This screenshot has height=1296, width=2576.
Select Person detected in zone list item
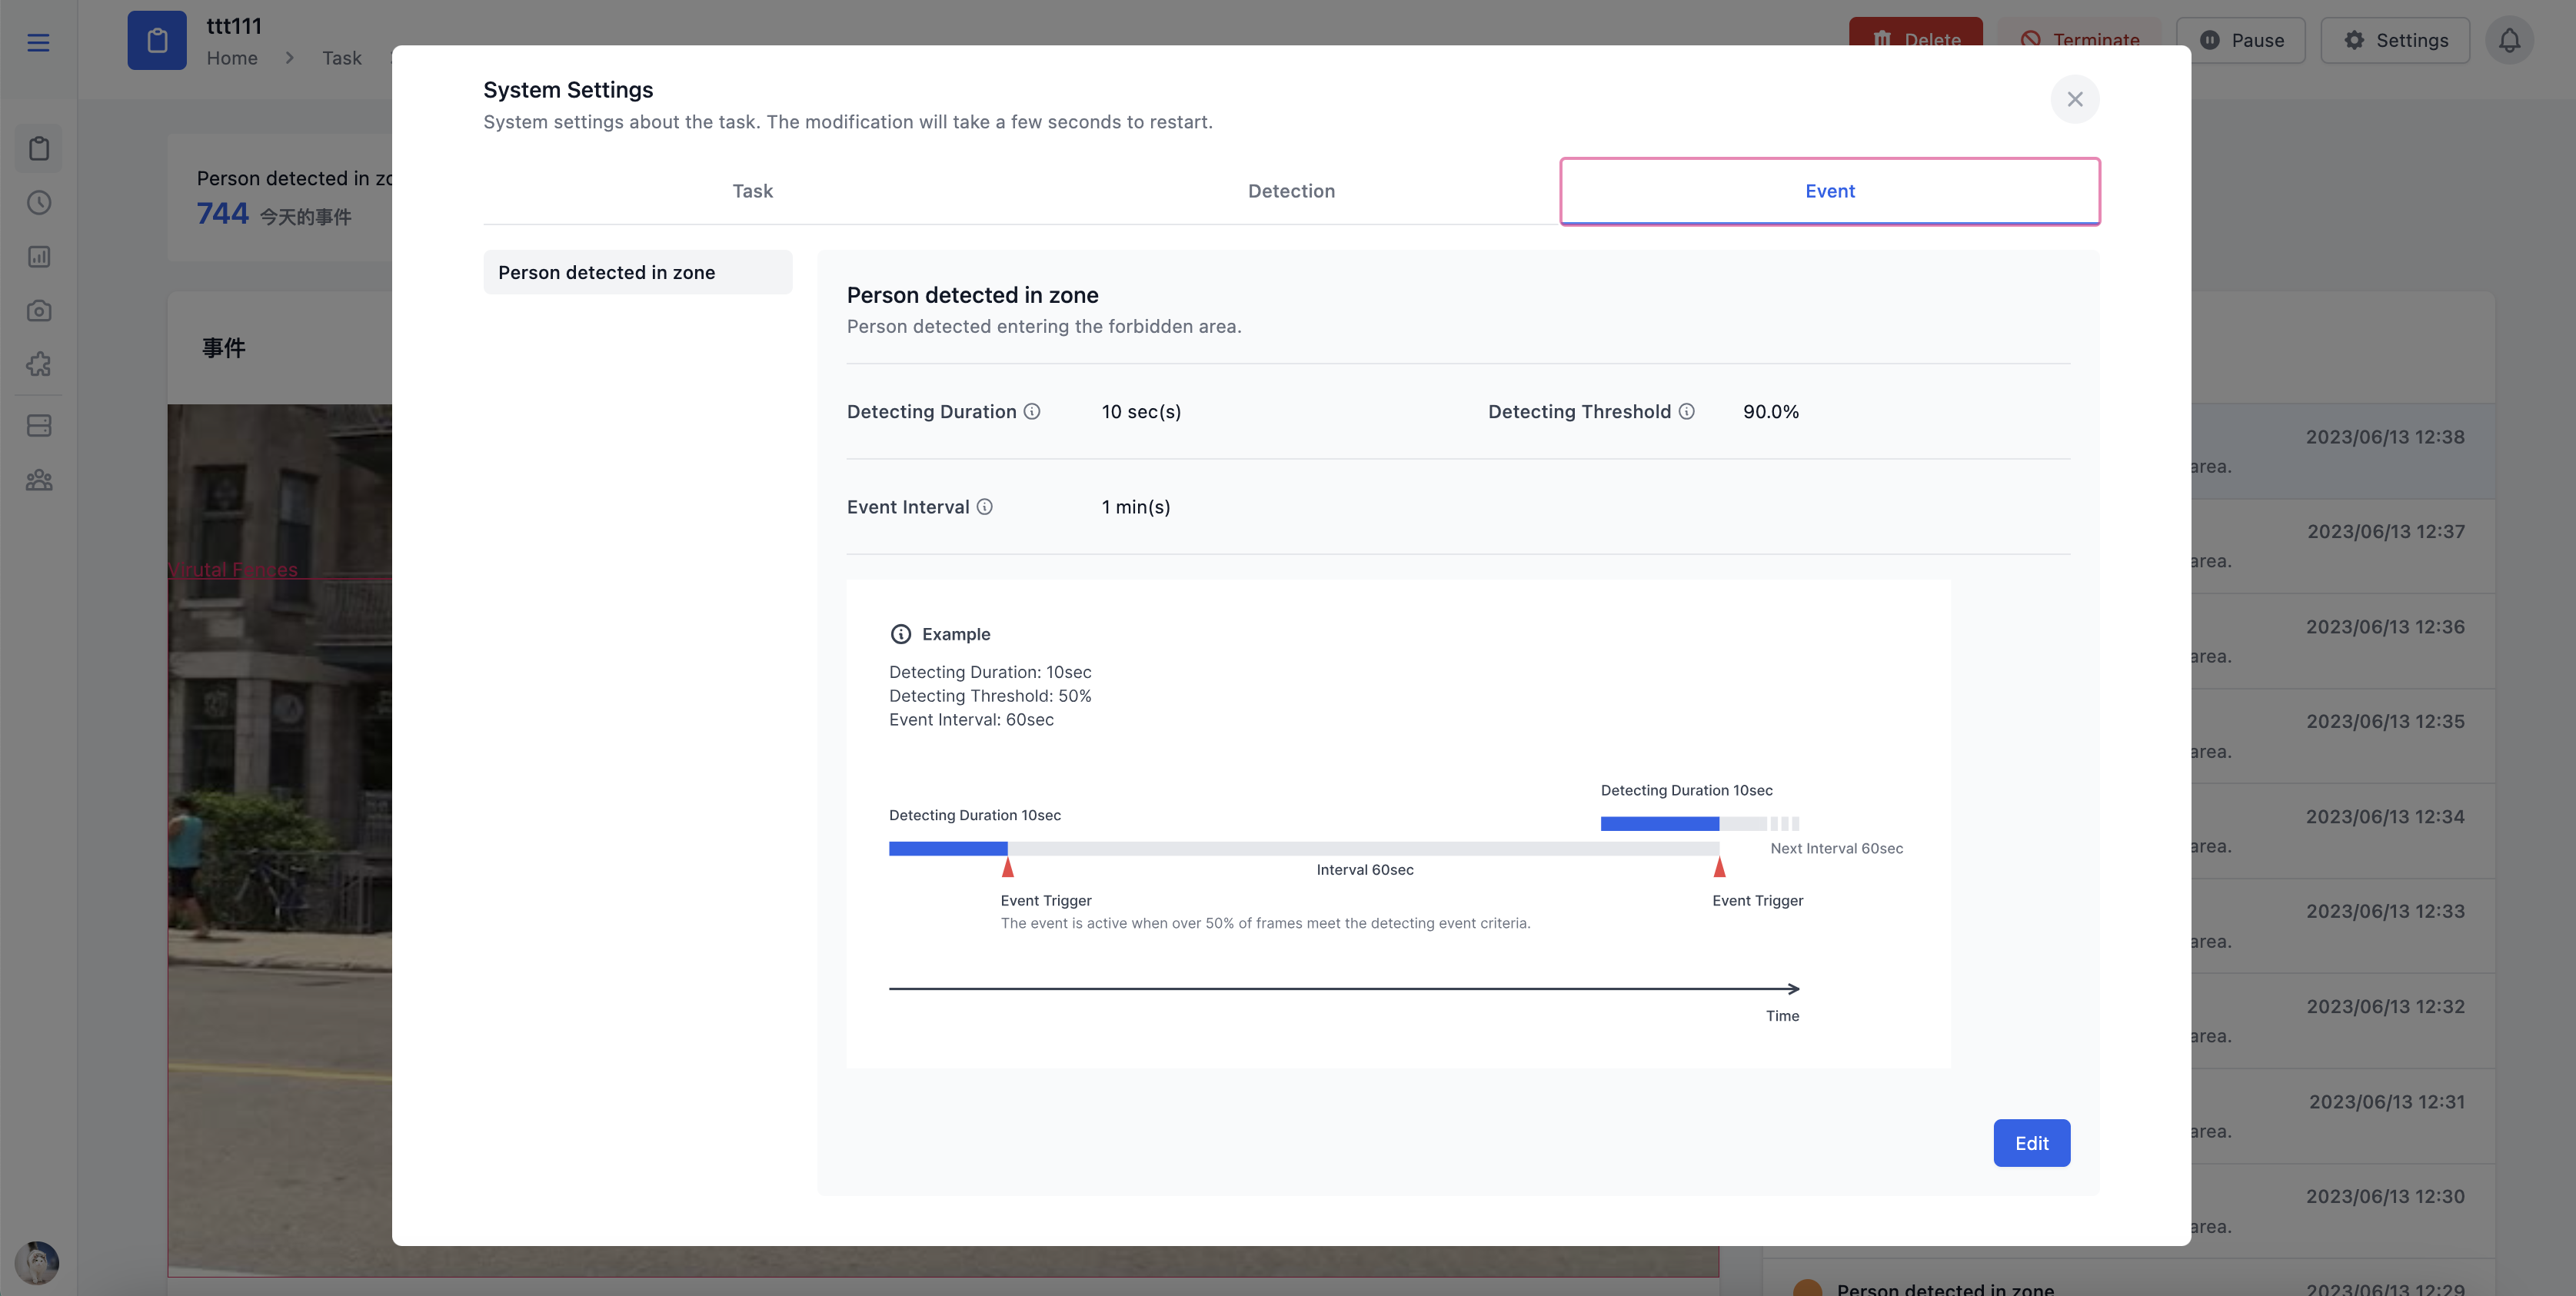point(637,272)
